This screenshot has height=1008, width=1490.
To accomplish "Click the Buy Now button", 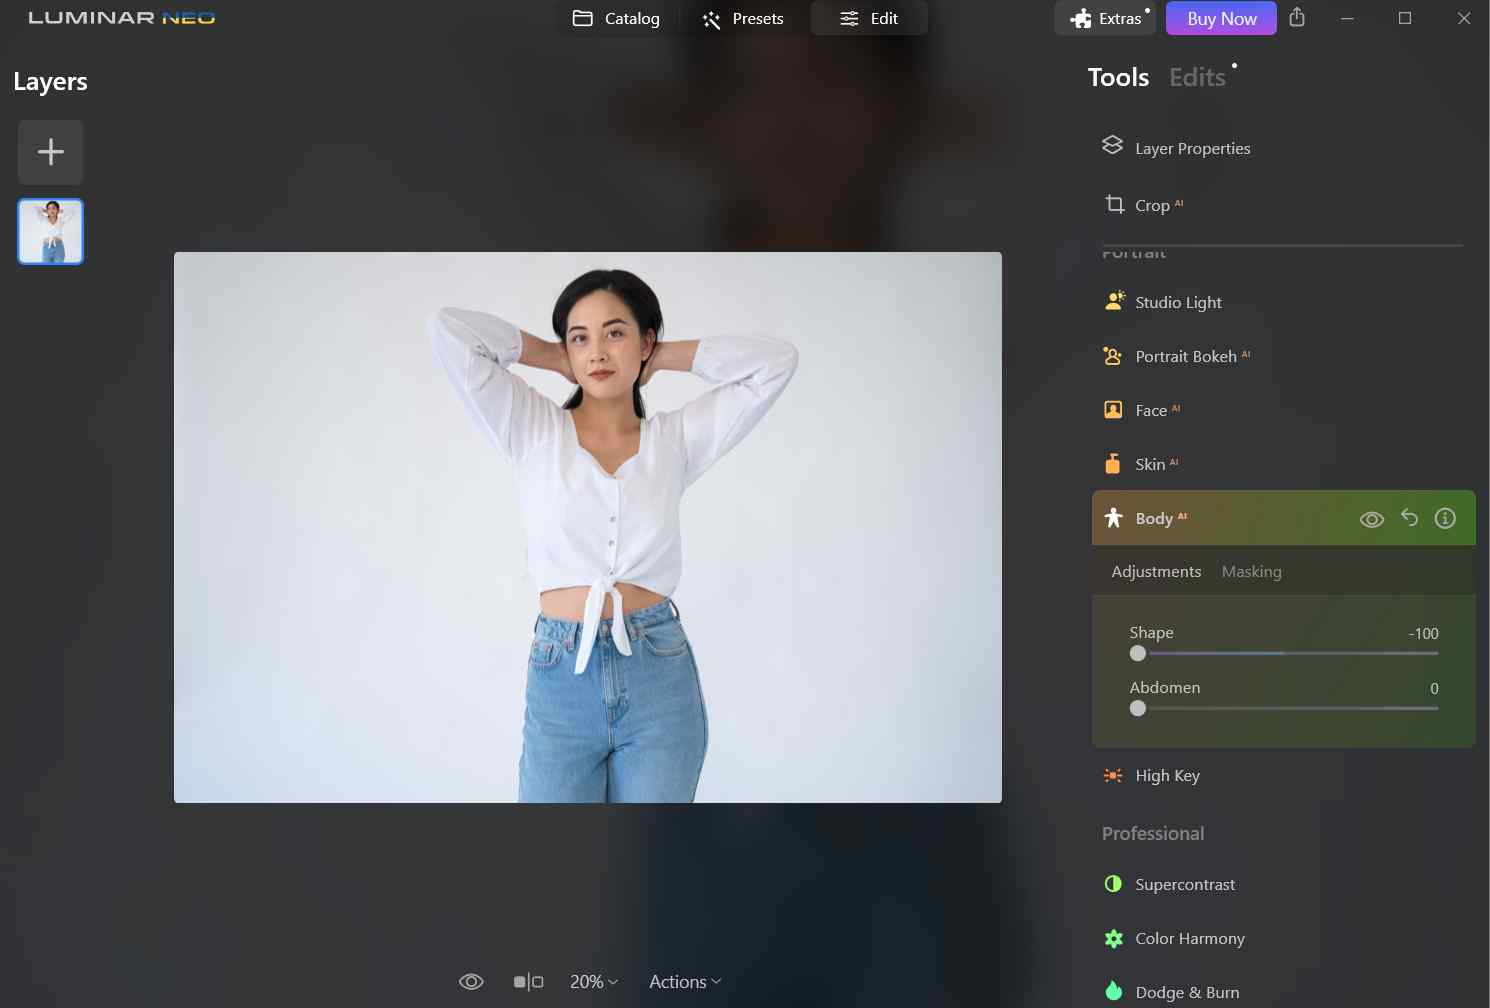I will [x=1221, y=19].
